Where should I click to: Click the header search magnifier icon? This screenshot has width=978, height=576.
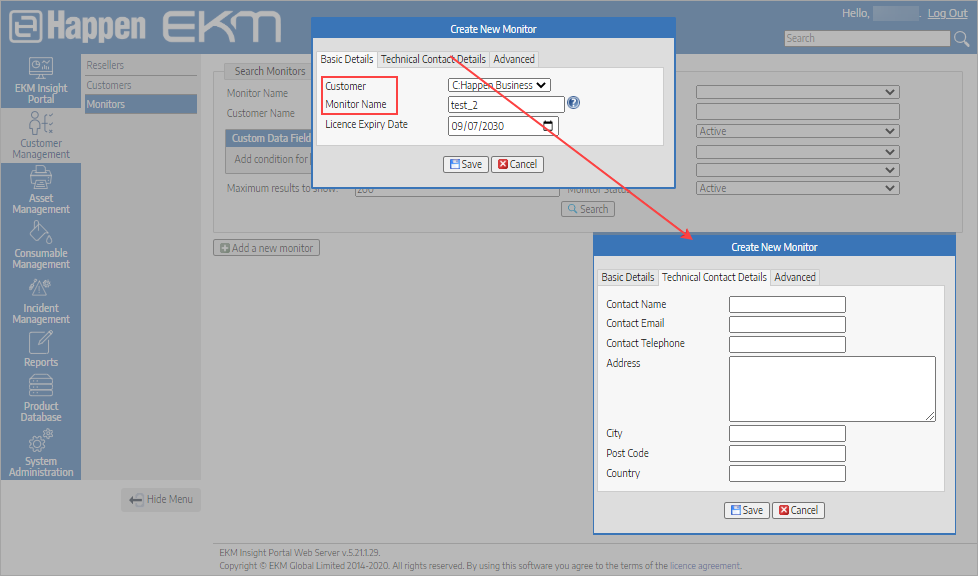tap(961, 39)
